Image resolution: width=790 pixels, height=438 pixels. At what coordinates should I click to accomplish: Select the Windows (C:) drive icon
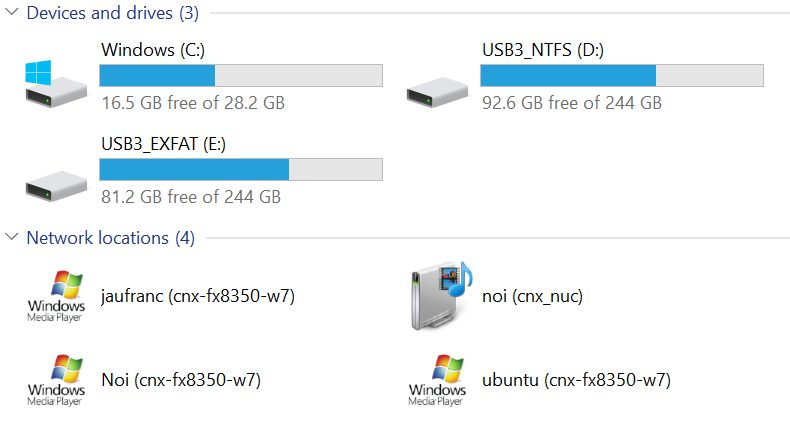coord(55,83)
